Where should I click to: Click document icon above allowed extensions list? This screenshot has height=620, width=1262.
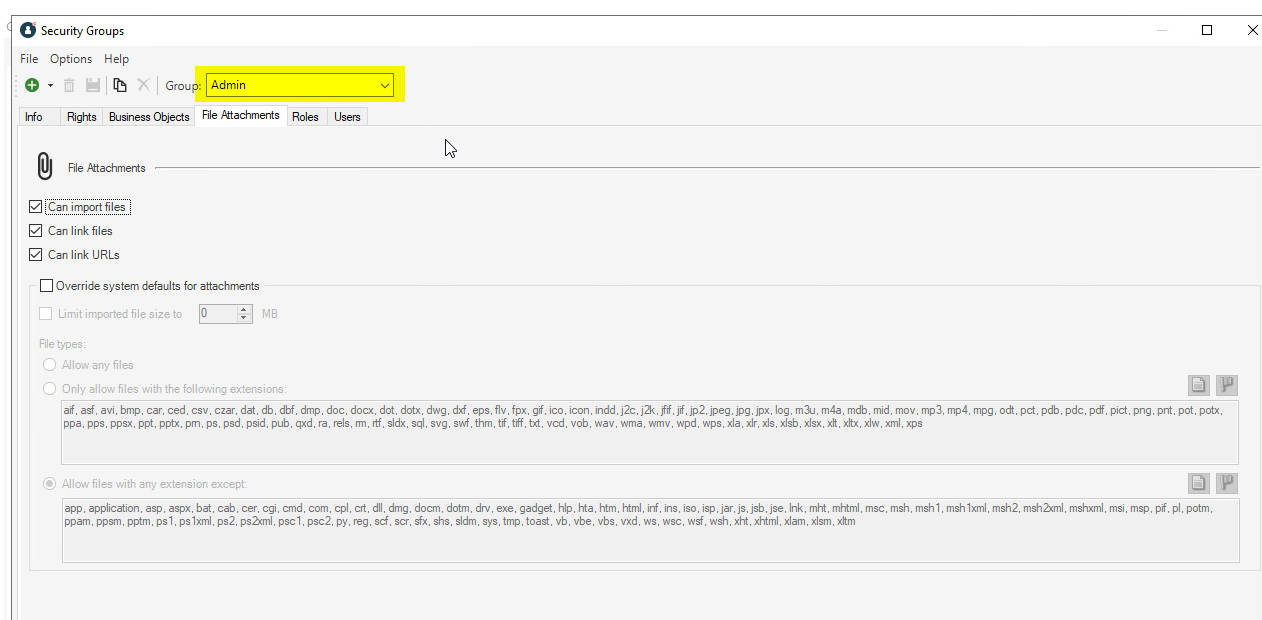[x=1198, y=385]
